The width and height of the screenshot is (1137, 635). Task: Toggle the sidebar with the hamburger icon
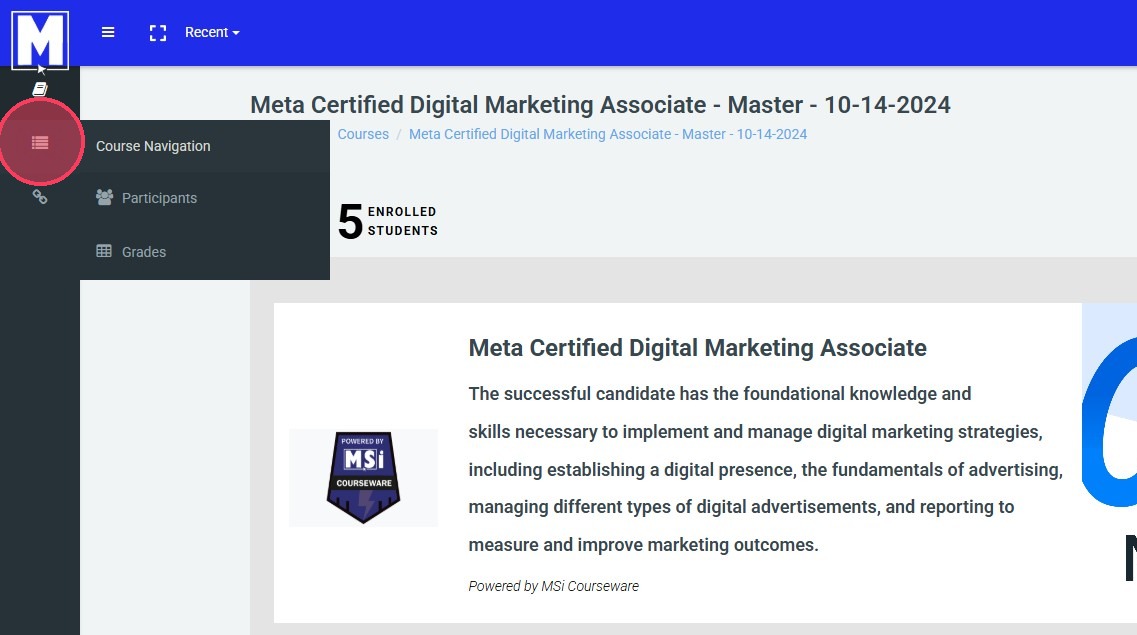coord(108,33)
